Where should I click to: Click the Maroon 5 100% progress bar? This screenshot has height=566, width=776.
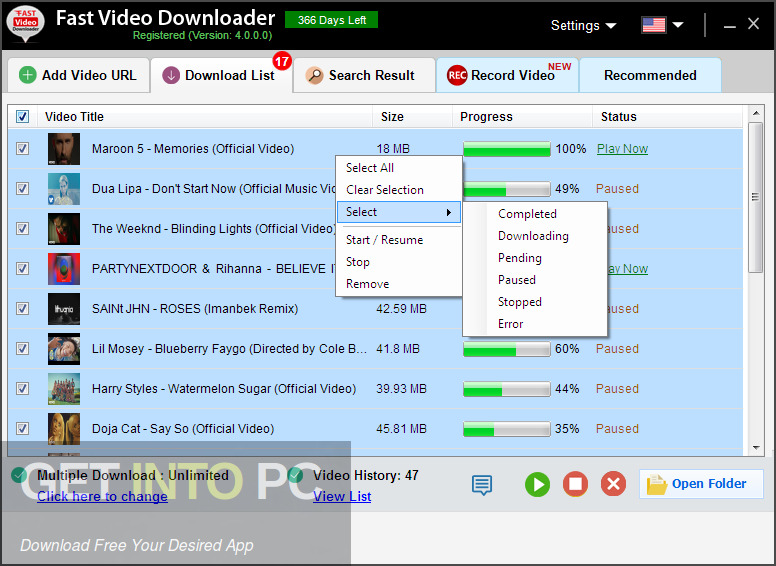[507, 149]
